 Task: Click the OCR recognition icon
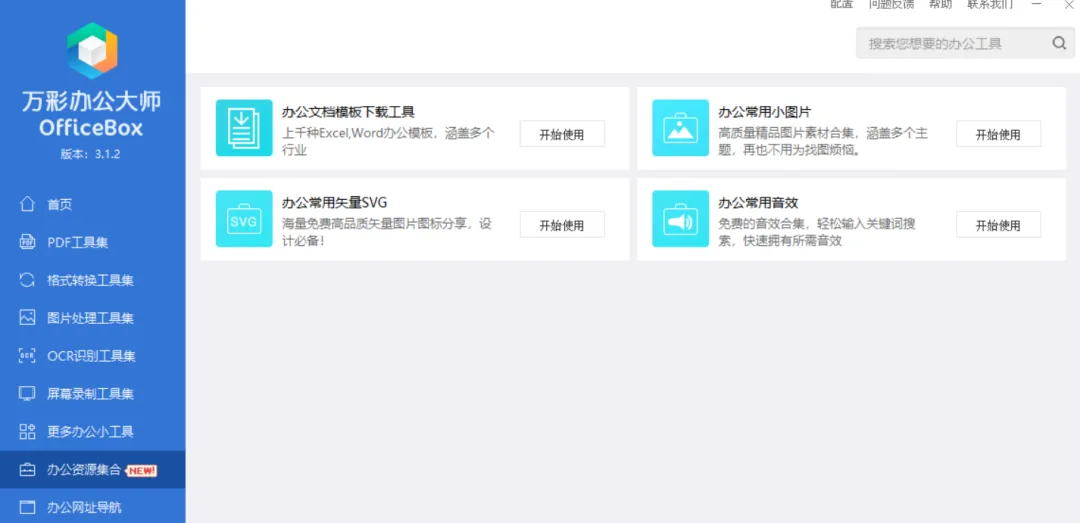point(27,356)
